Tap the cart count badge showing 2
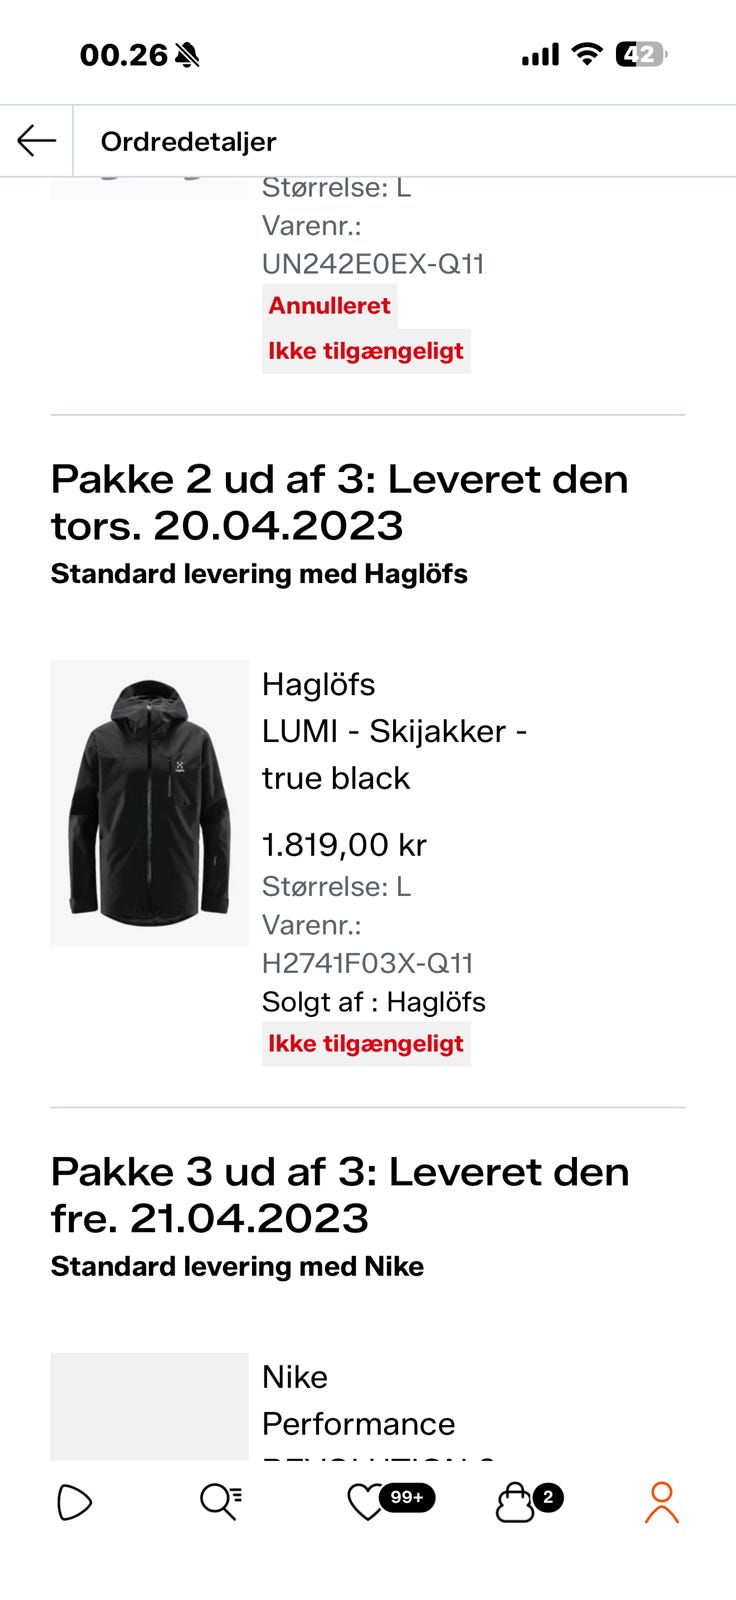The height and width of the screenshot is (1600, 736). tap(547, 1497)
